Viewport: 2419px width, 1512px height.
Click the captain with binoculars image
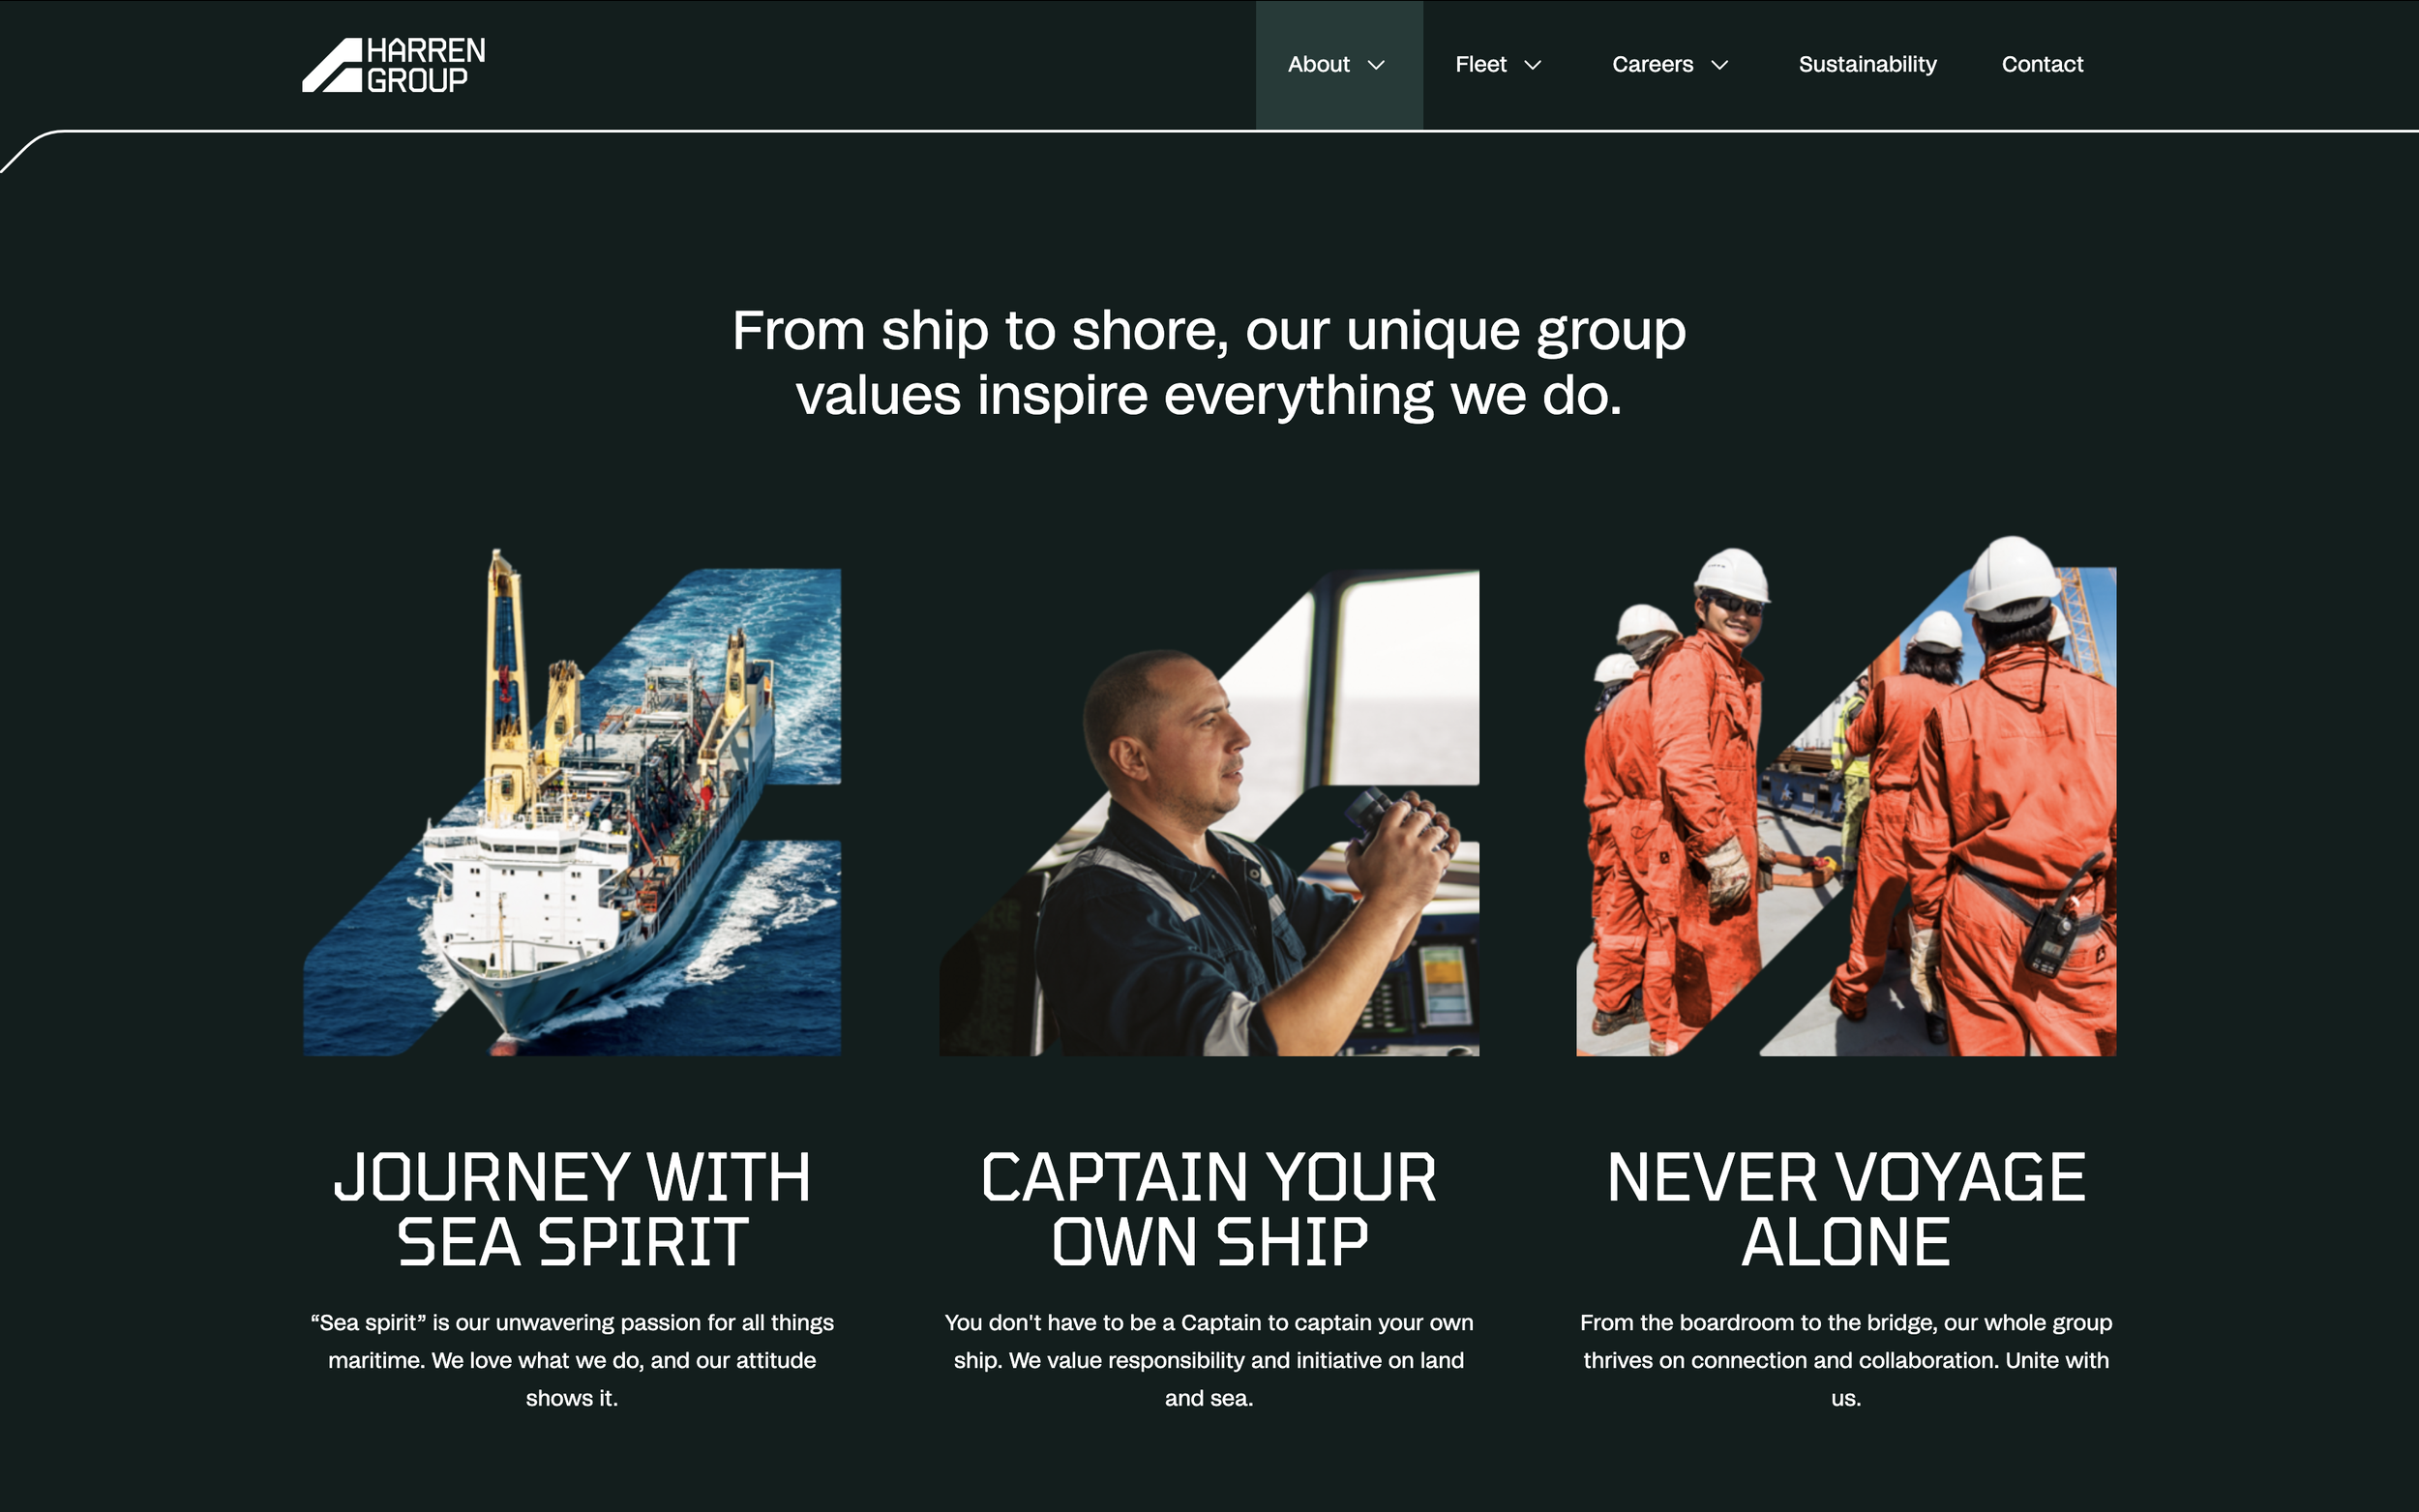click(x=1209, y=812)
